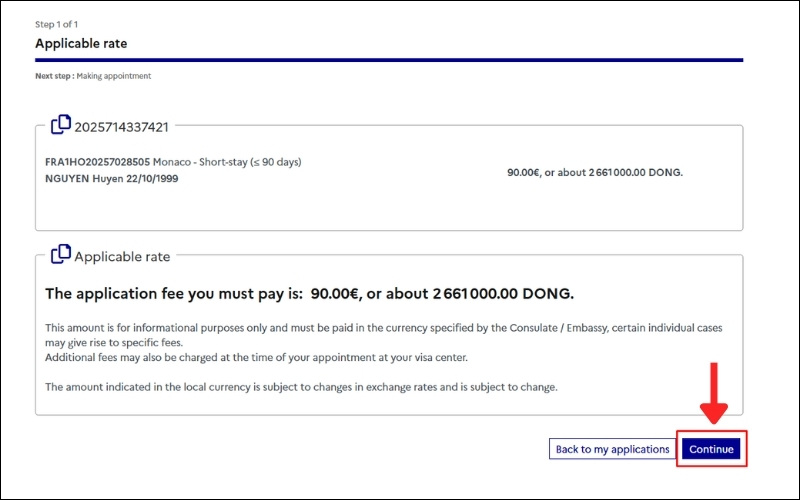Click the blue step progress bar
Viewport: 800px width, 500px height.
pos(389,60)
